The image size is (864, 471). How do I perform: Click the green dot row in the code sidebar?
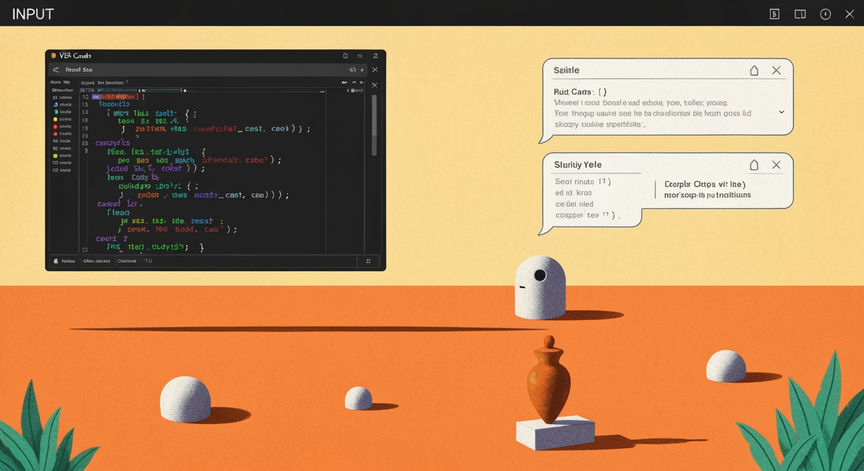[62, 156]
